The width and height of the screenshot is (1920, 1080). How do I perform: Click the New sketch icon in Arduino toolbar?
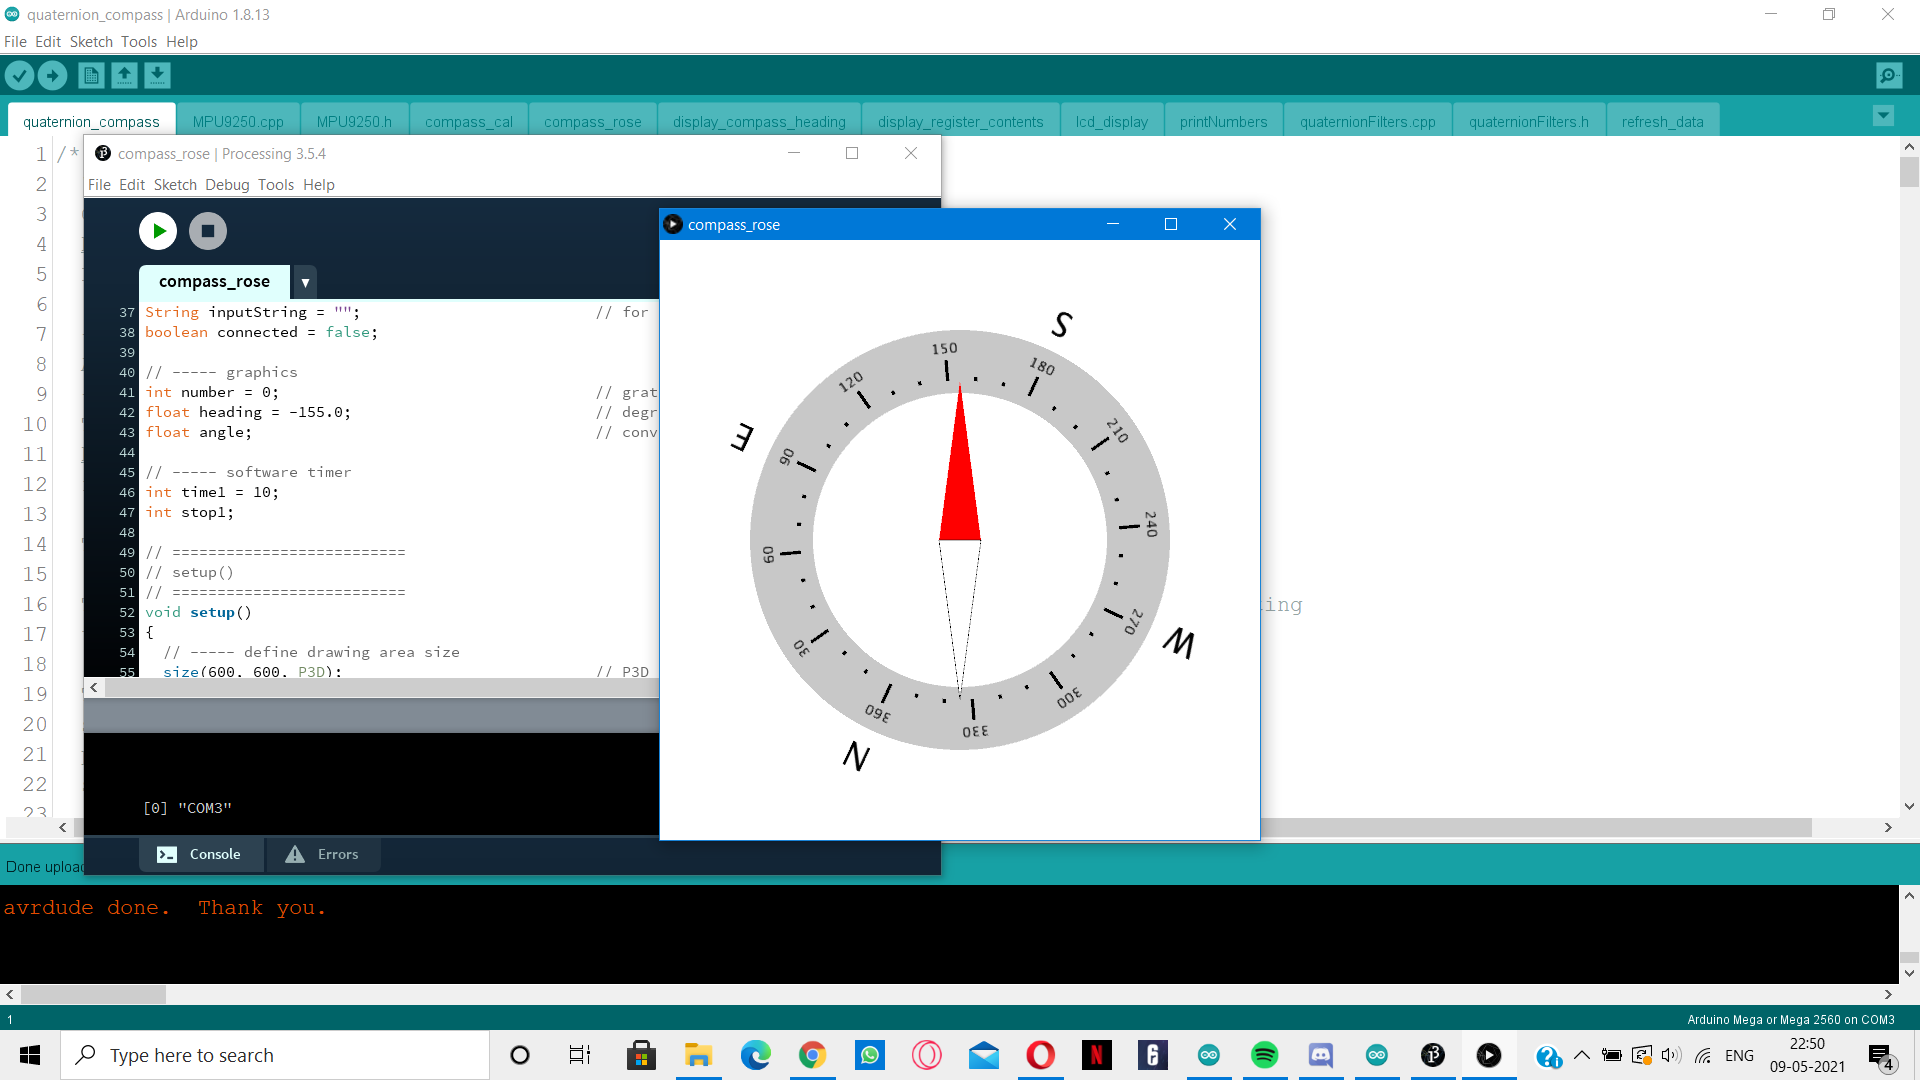pyautogui.click(x=91, y=75)
